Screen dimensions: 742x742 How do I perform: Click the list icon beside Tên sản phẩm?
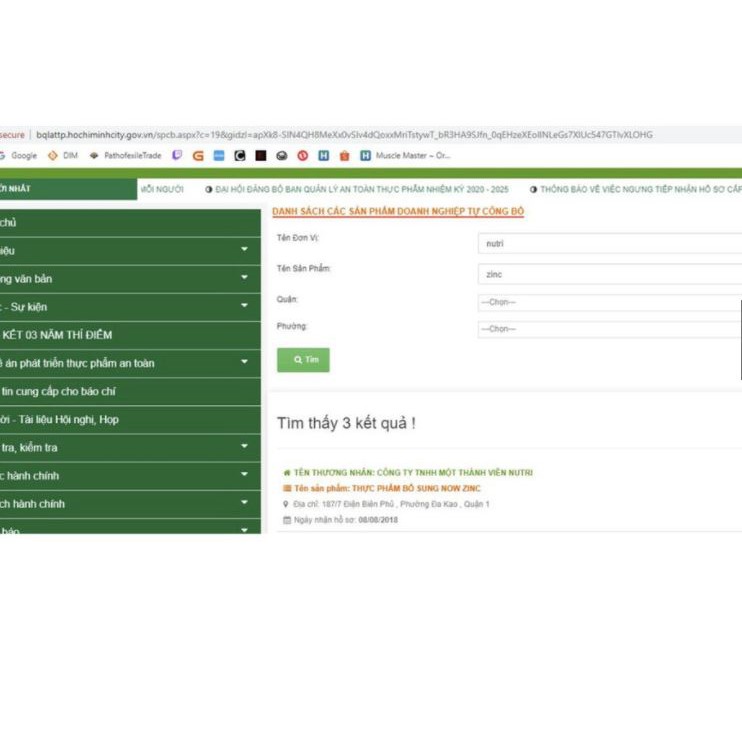pos(287,488)
